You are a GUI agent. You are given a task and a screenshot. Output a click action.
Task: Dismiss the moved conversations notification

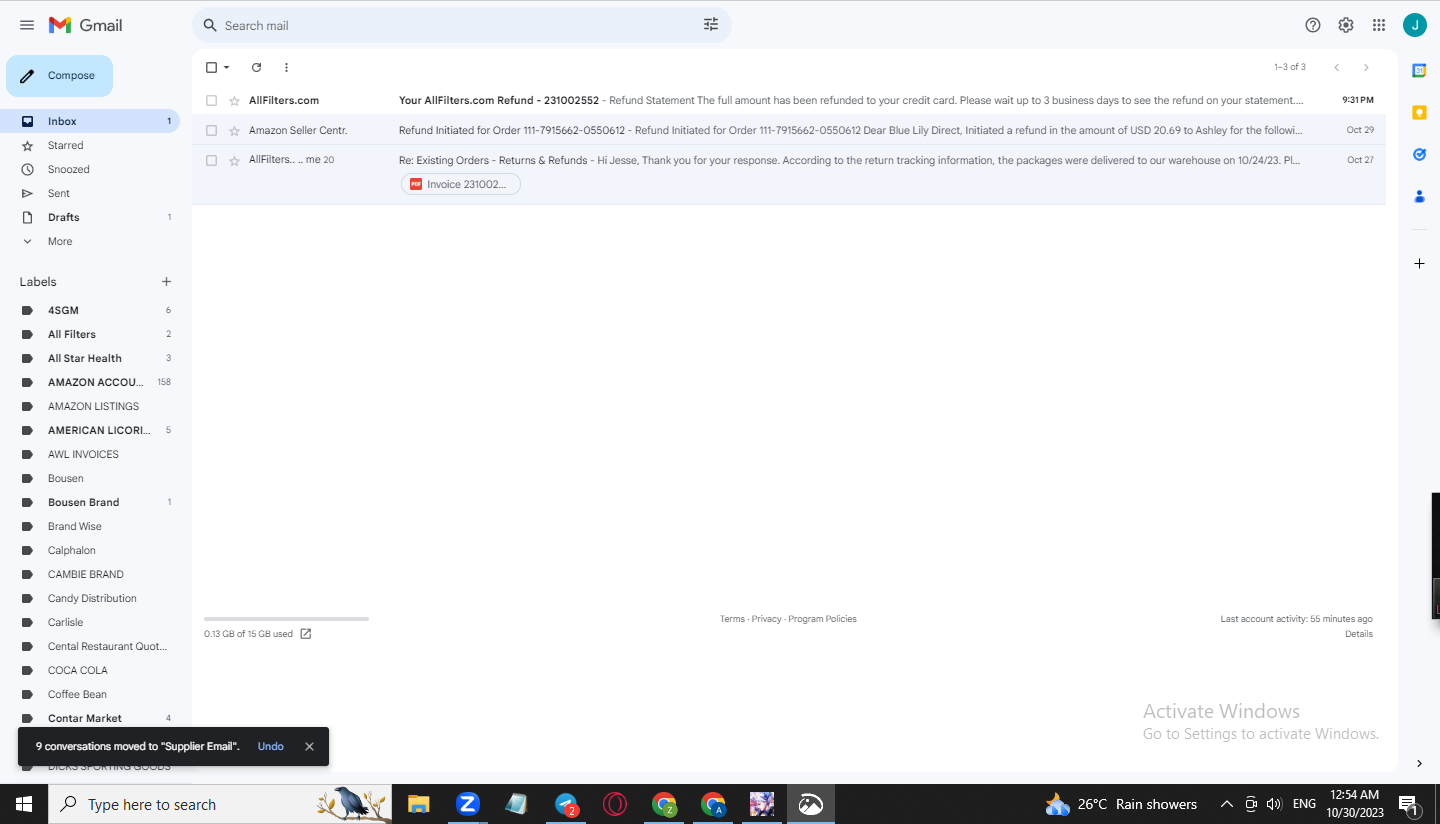click(x=309, y=746)
